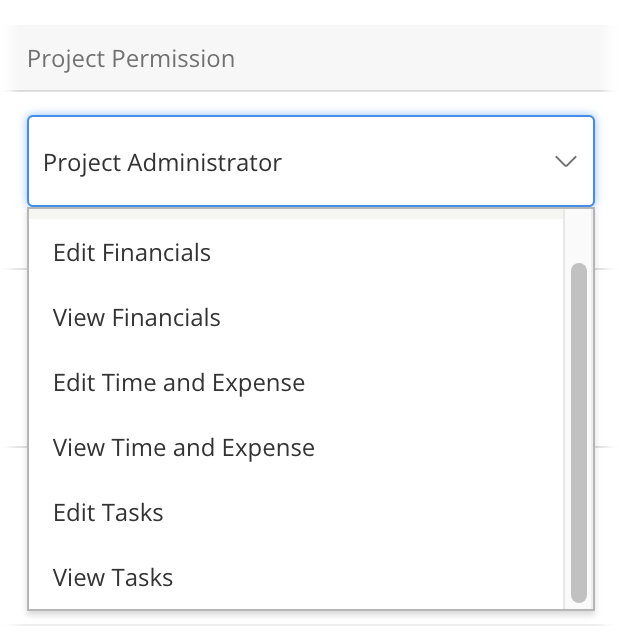Set permission to View Financials
This screenshot has width=619, height=637.
click(137, 318)
